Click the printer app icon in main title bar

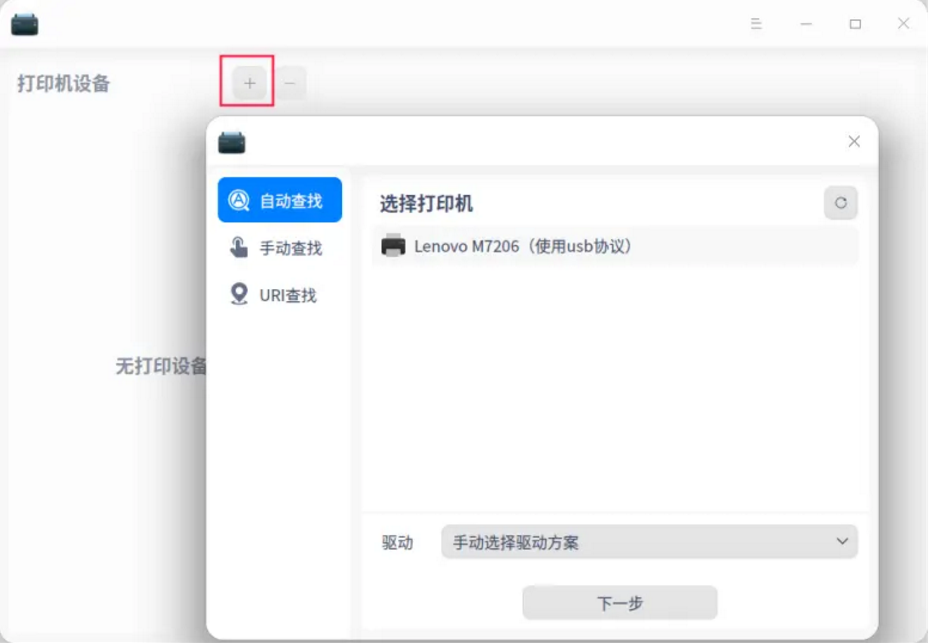pyautogui.click(x=24, y=24)
